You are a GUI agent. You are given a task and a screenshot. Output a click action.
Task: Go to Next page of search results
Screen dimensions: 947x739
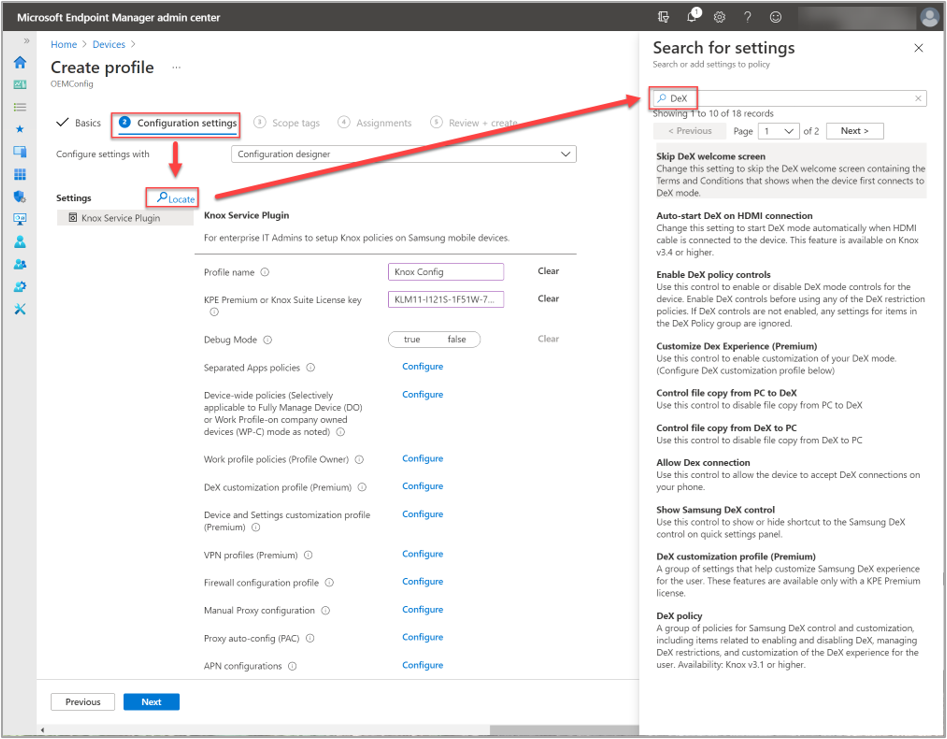tap(855, 131)
